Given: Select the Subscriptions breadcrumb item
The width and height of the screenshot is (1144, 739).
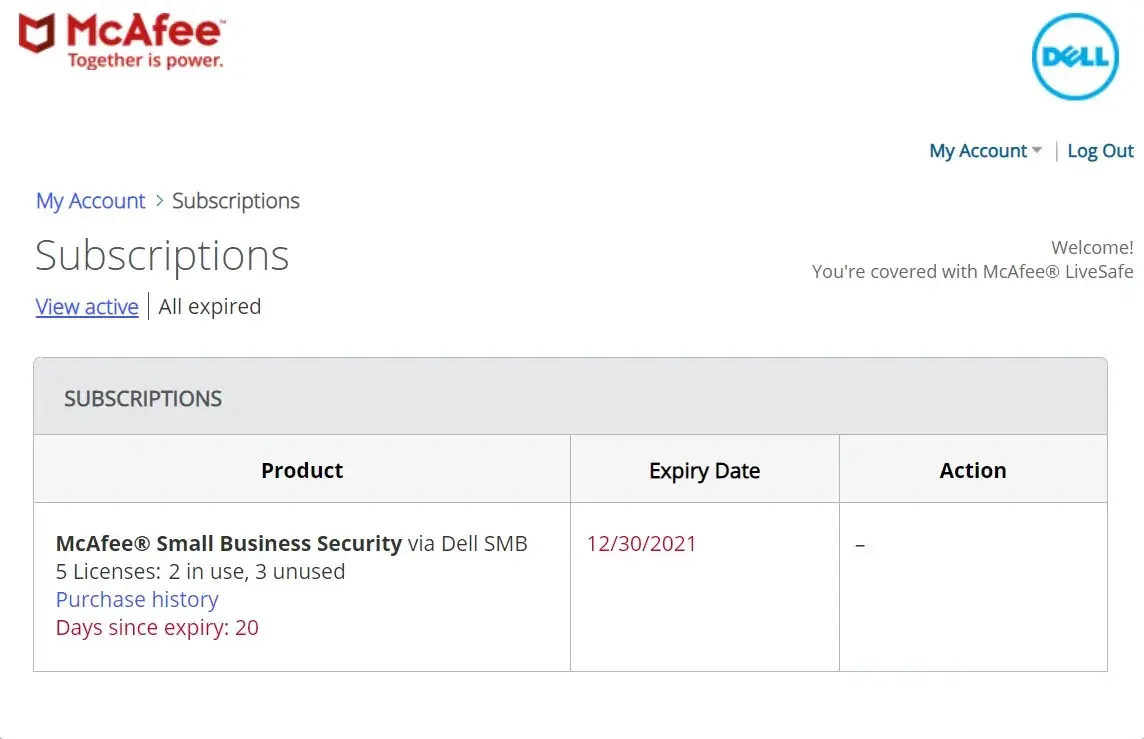Looking at the screenshot, I should pyautogui.click(x=235, y=201).
